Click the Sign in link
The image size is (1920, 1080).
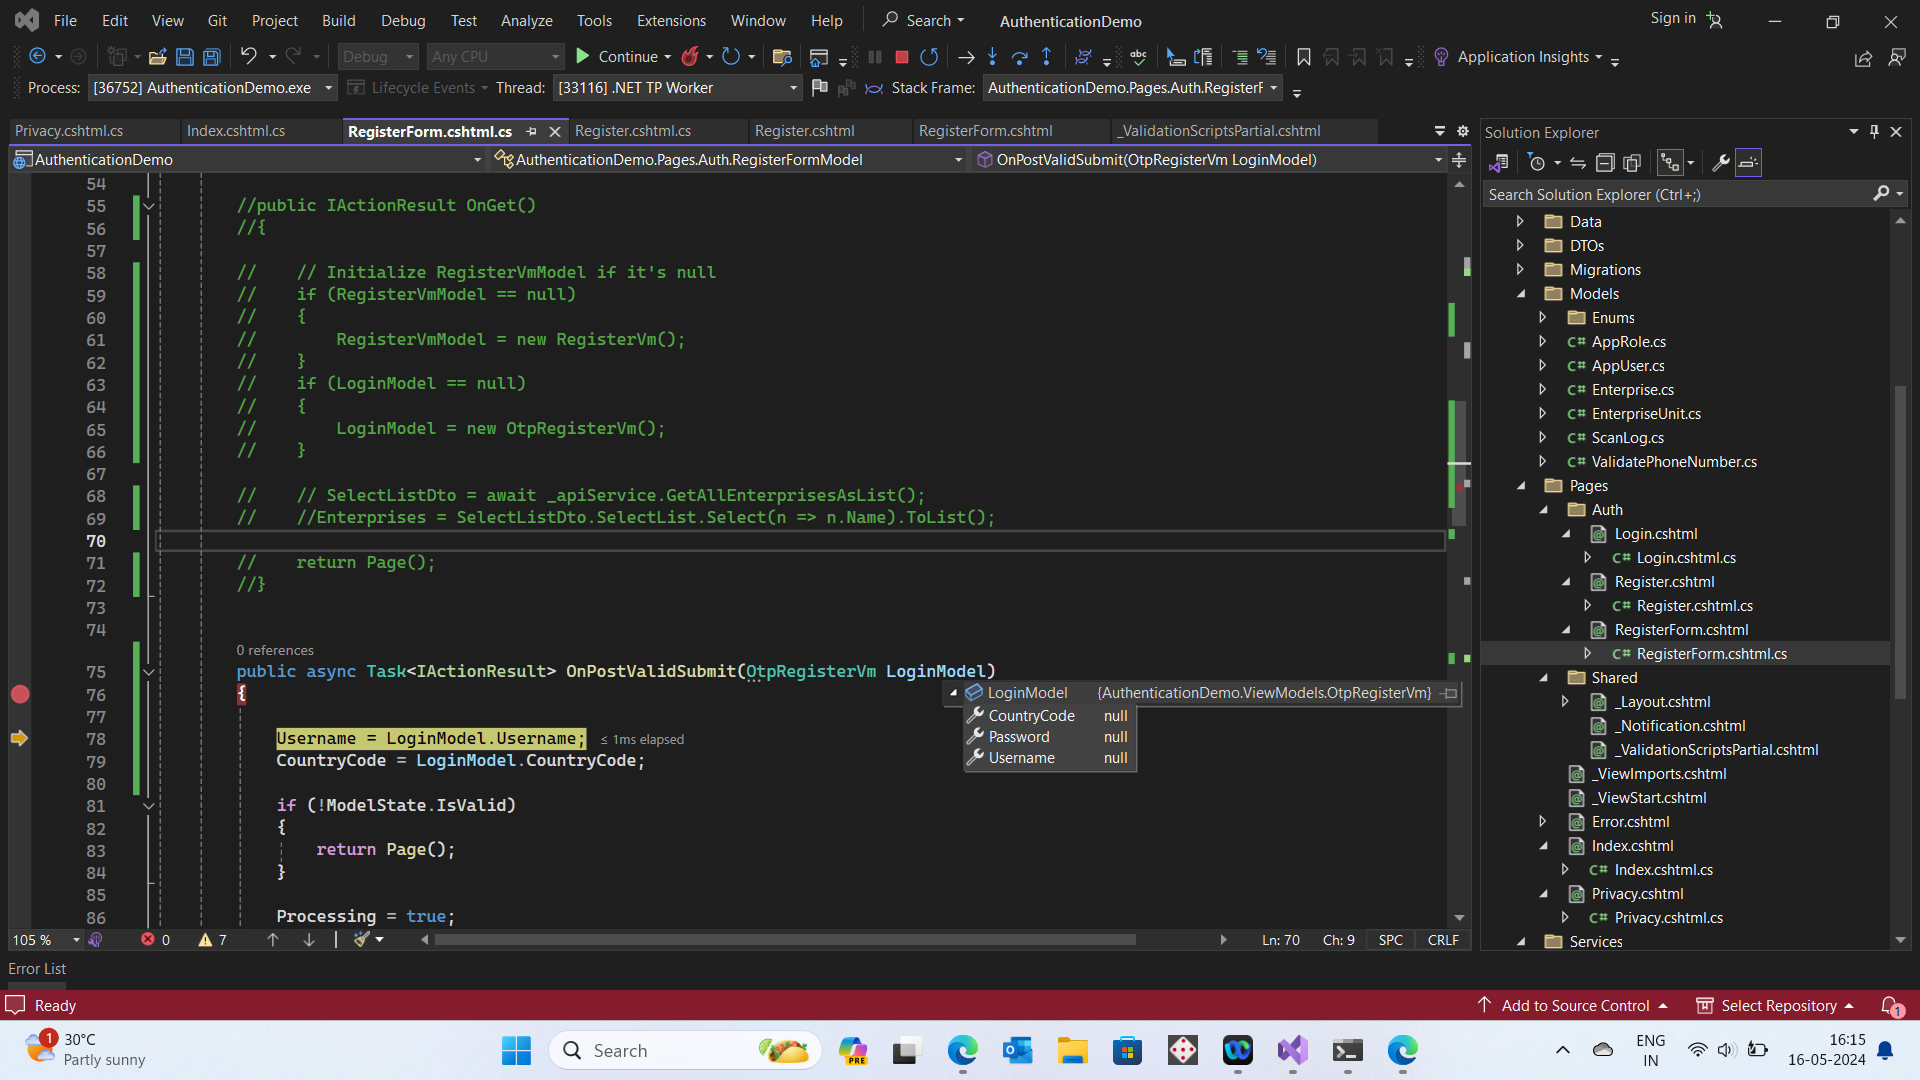tap(1673, 18)
